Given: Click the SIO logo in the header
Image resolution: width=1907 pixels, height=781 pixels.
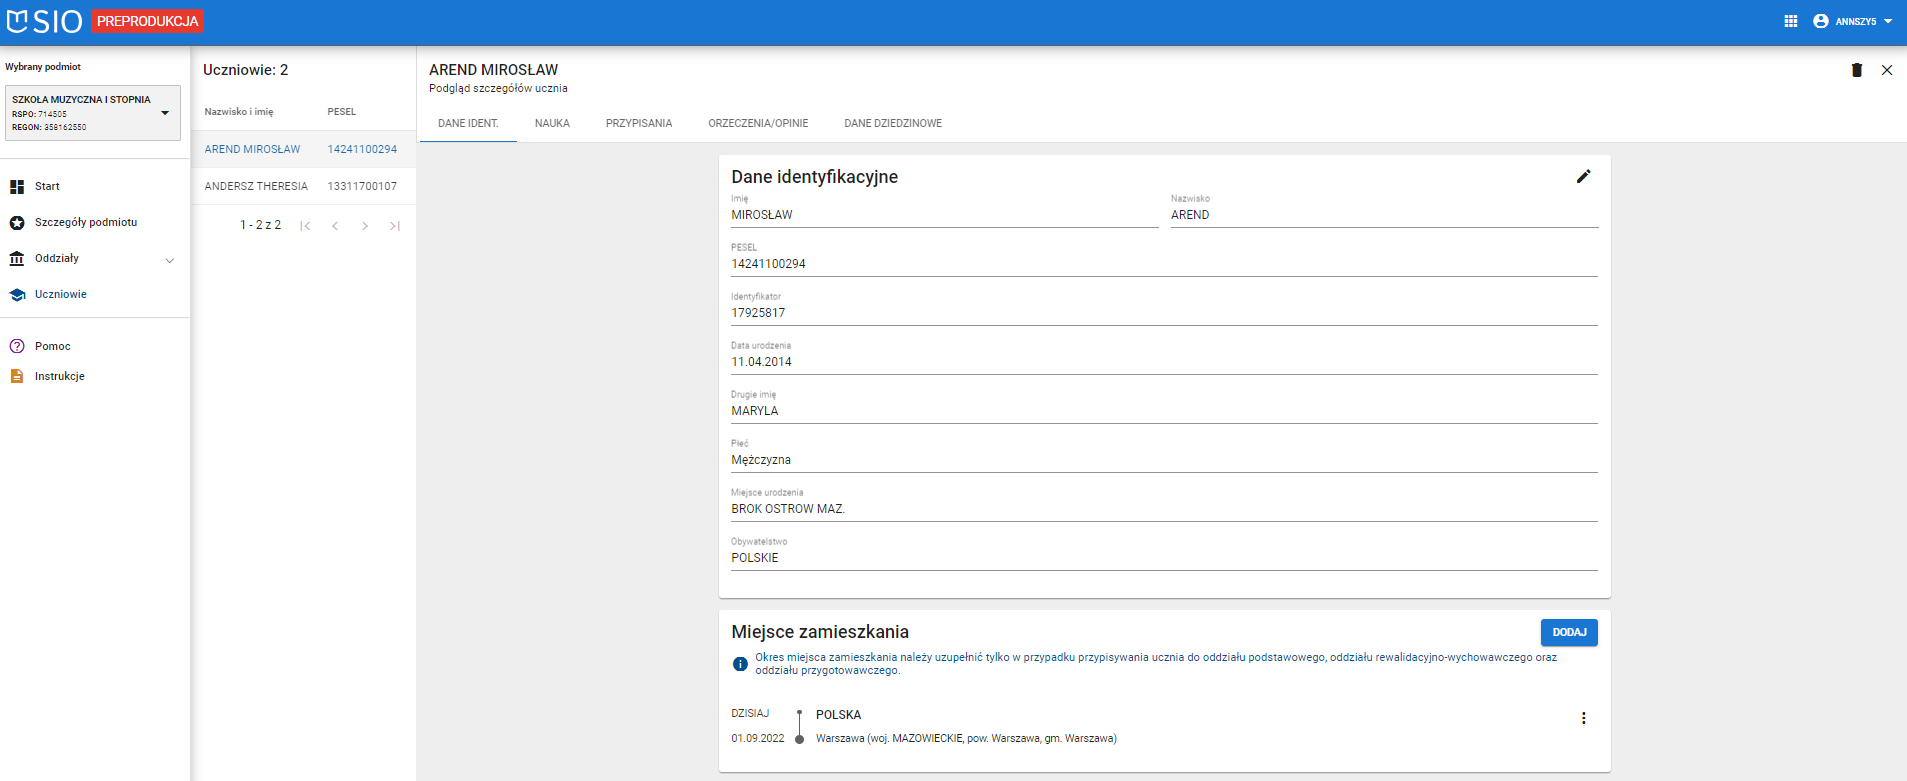Looking at the screenshot, I should 45,21.
